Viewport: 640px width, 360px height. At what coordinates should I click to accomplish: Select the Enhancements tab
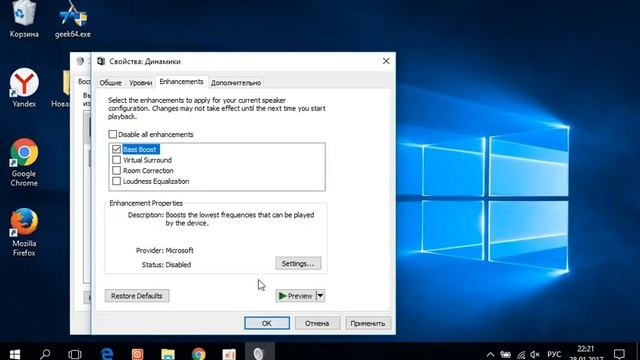point(181,82)
